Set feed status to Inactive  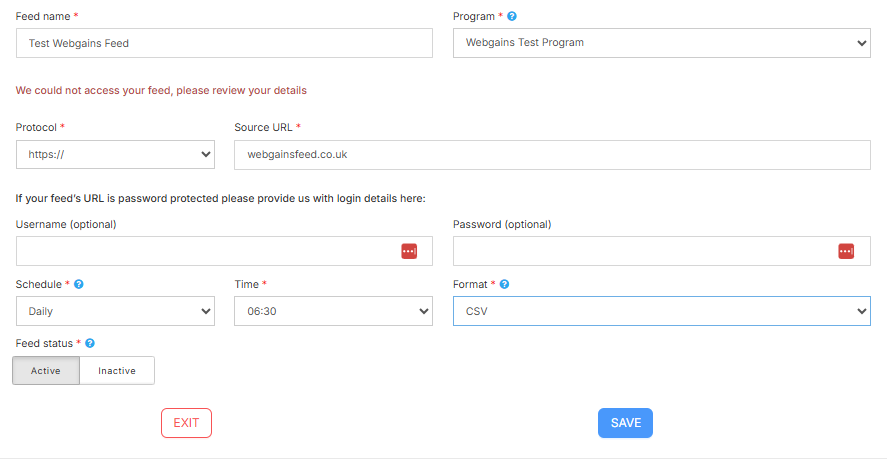[x=117, y=370]
